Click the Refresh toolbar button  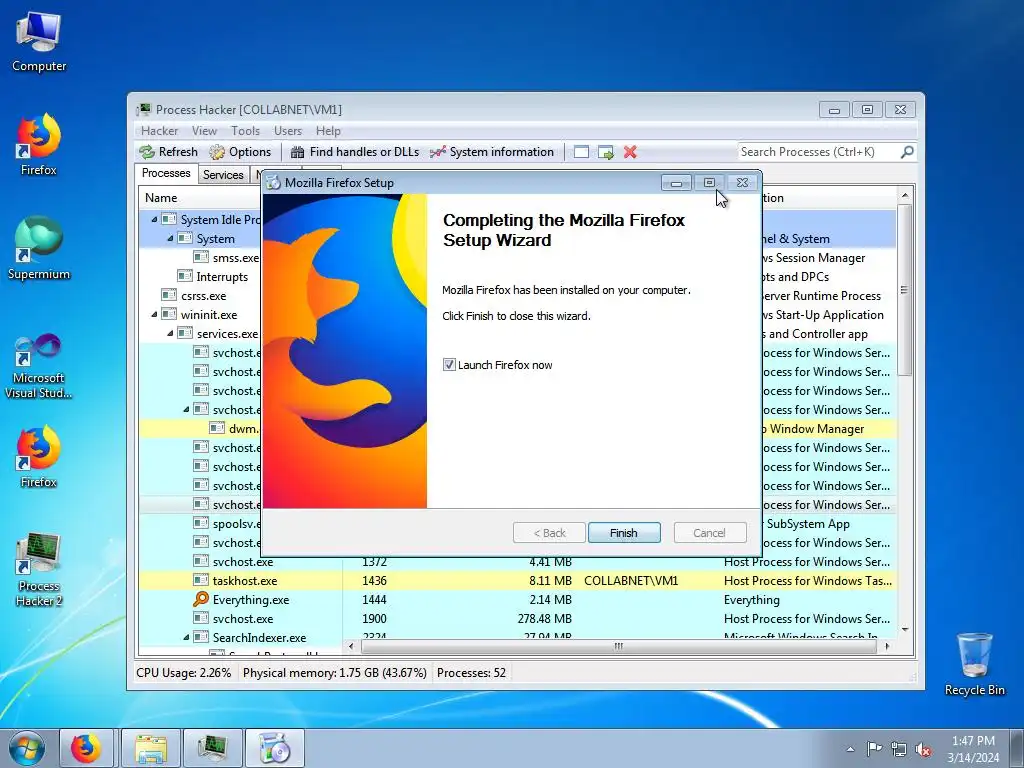(168, 152)
